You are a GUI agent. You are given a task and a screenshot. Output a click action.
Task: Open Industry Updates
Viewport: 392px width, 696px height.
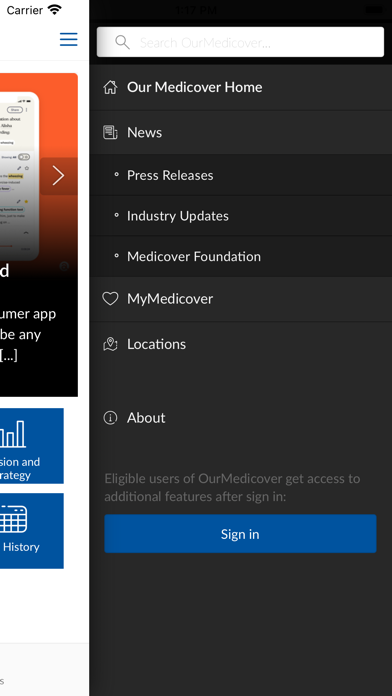(241, 216)
